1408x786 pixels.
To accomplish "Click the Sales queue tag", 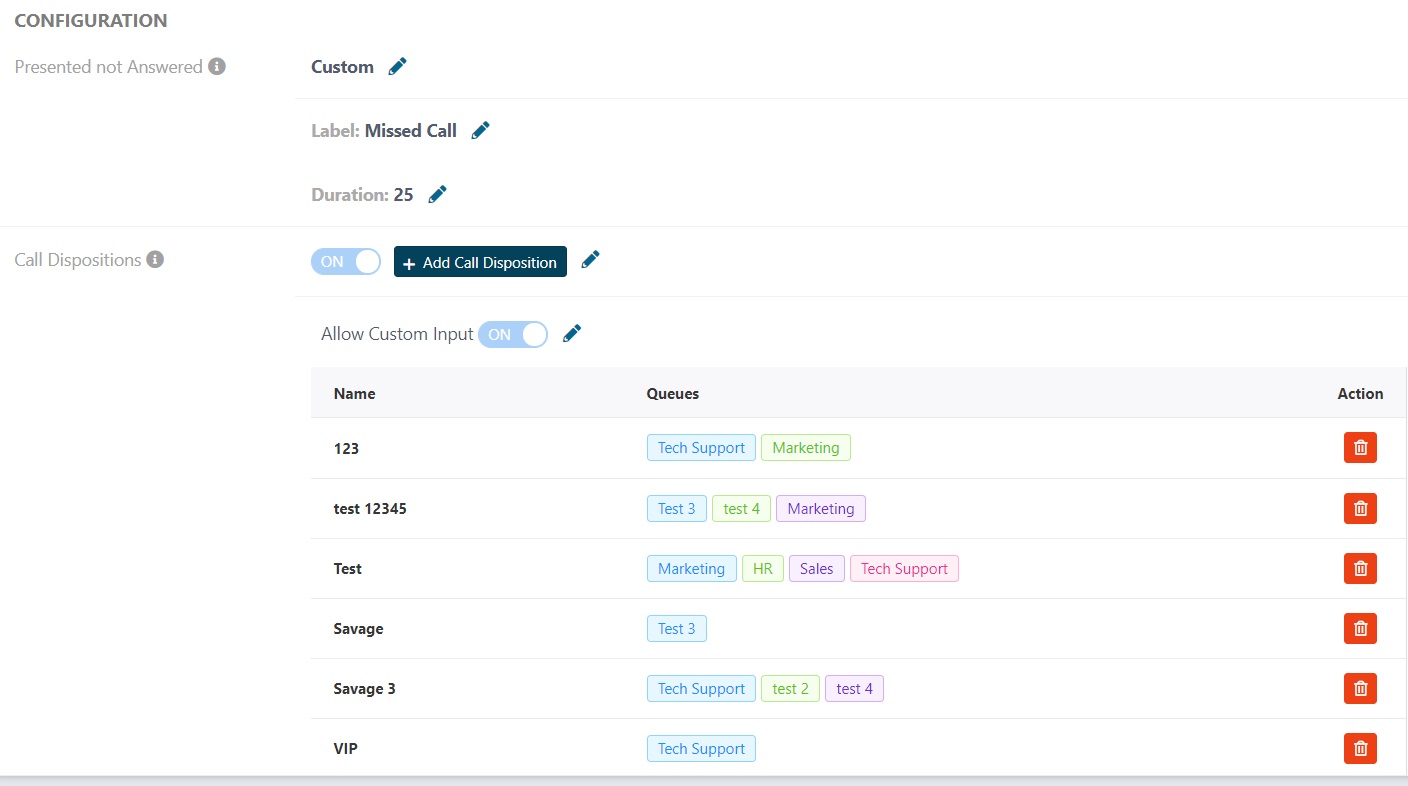I will coord(817,568).
